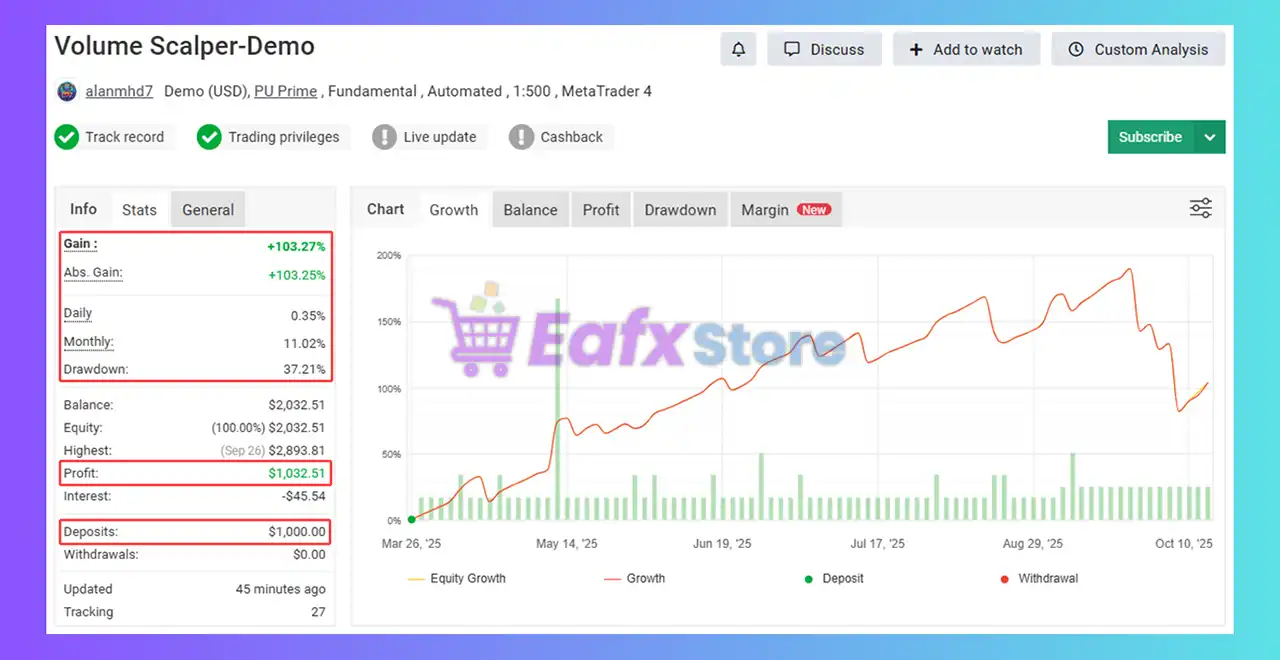Toggle the Equity Growth legend series
The width and height of the screenshot is (1280, 660).
[x=457, y=578]
